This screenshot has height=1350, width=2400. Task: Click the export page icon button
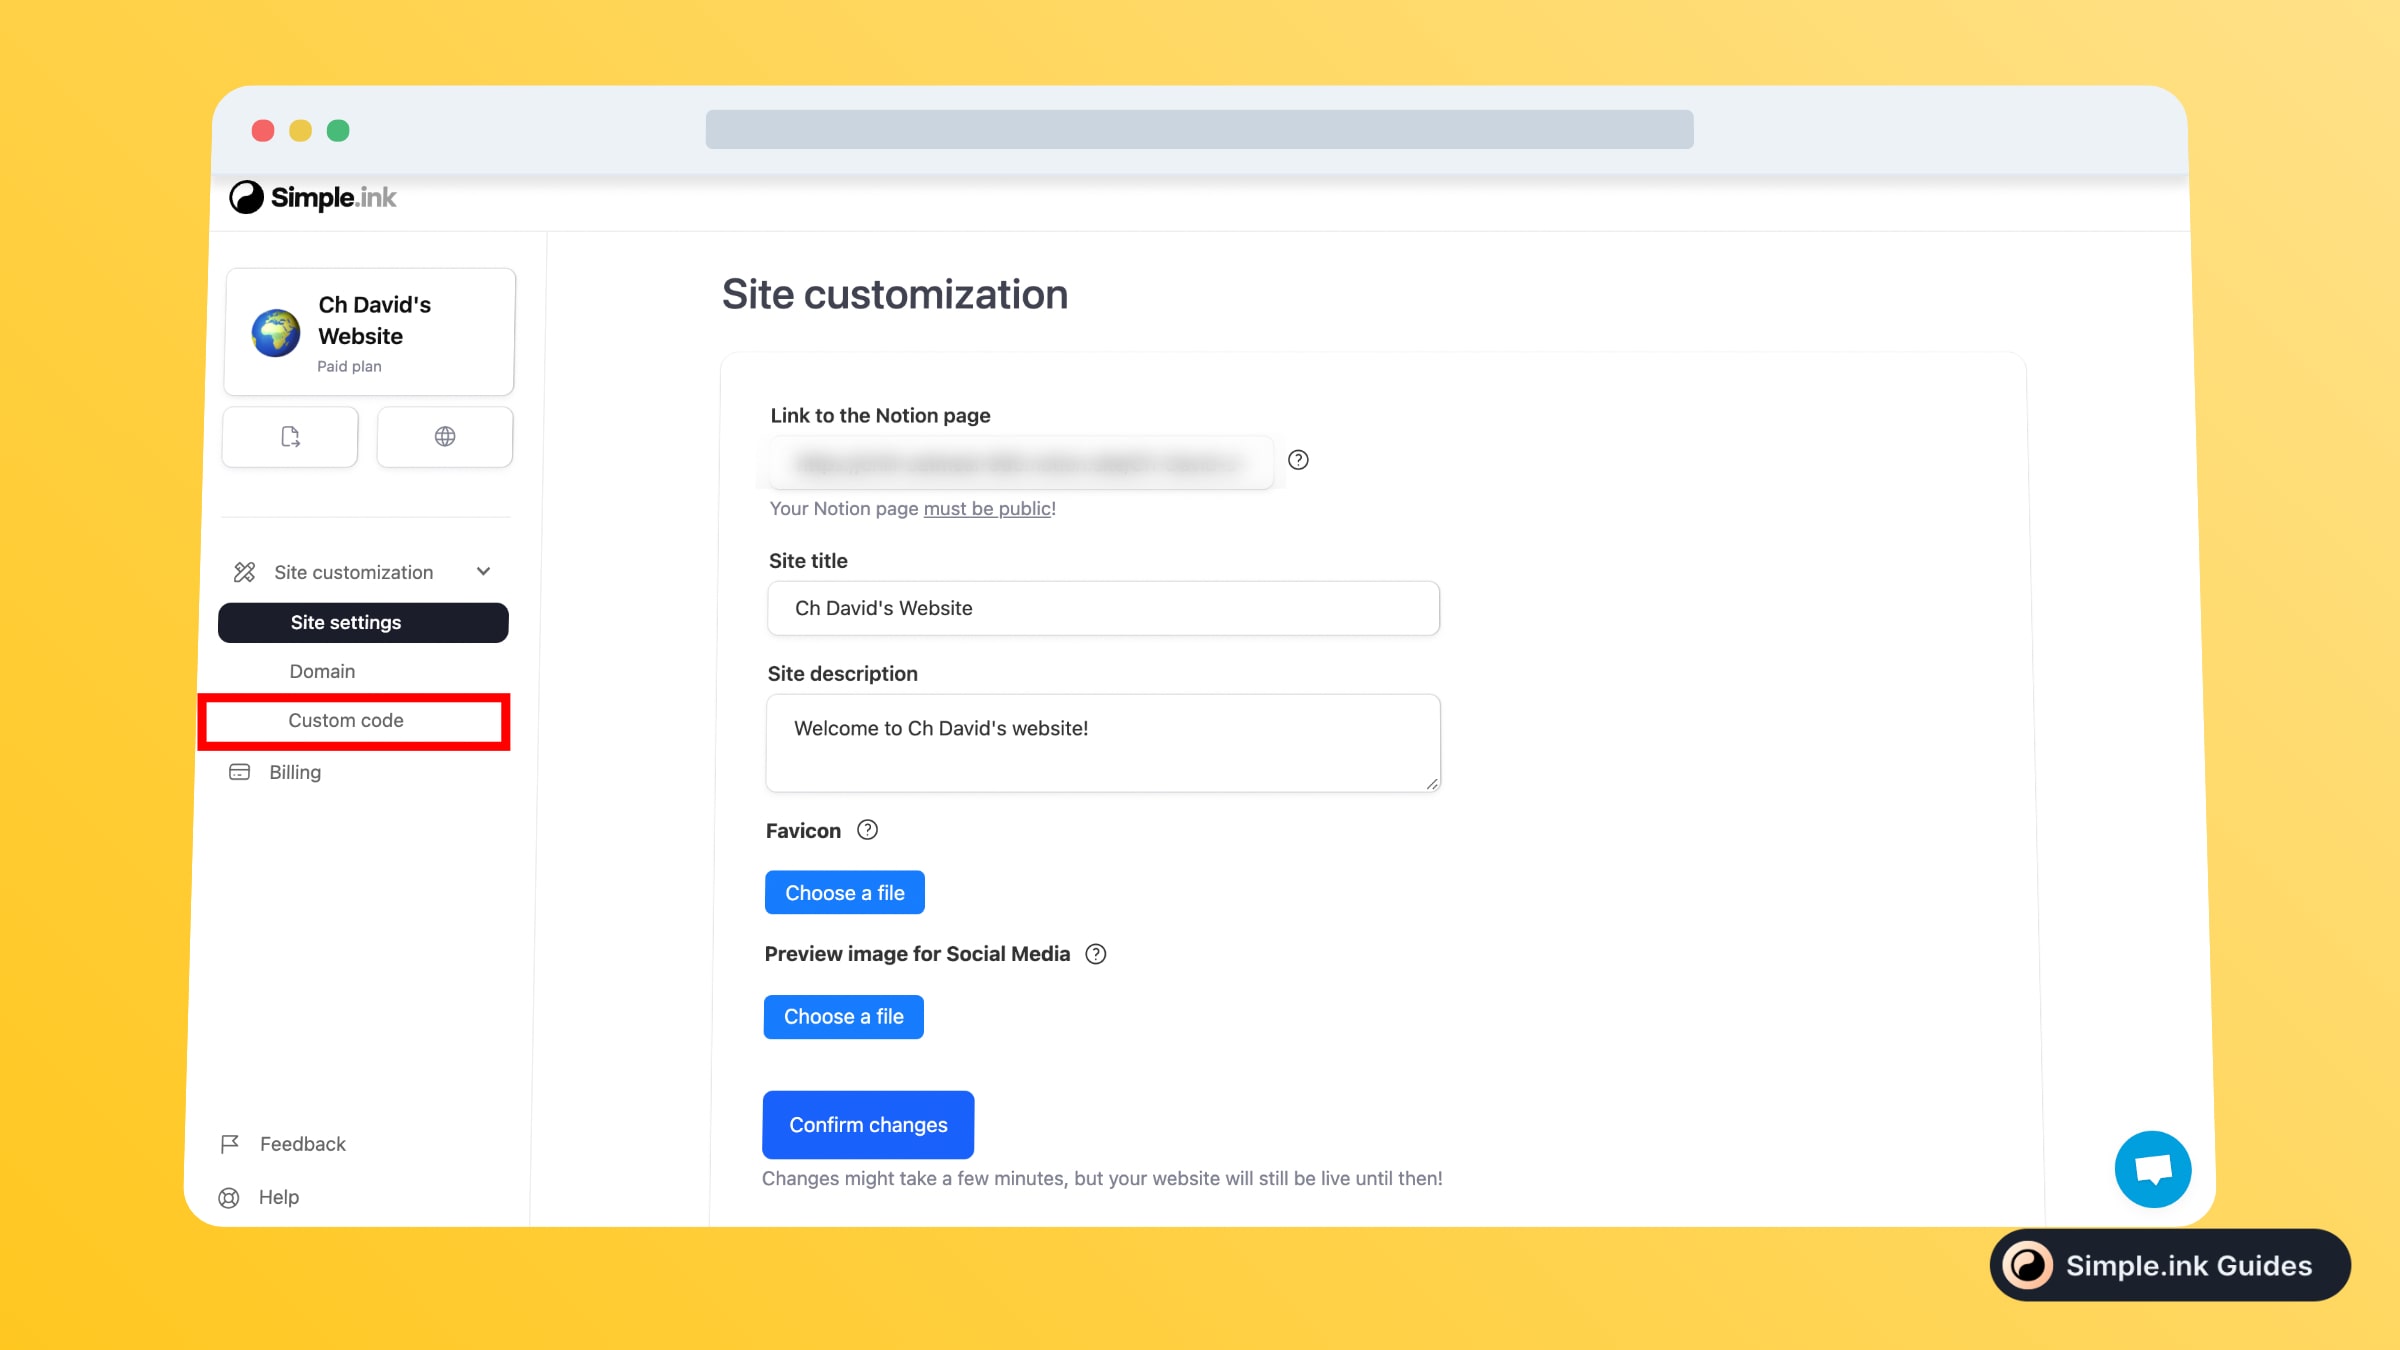pyautogui.click(x=289, y=437)
